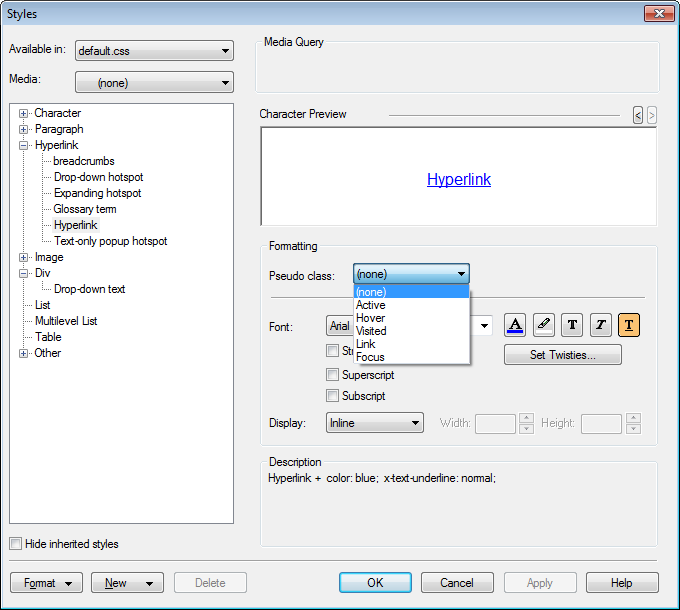Toggle italic text formatting

click(600, 325)
